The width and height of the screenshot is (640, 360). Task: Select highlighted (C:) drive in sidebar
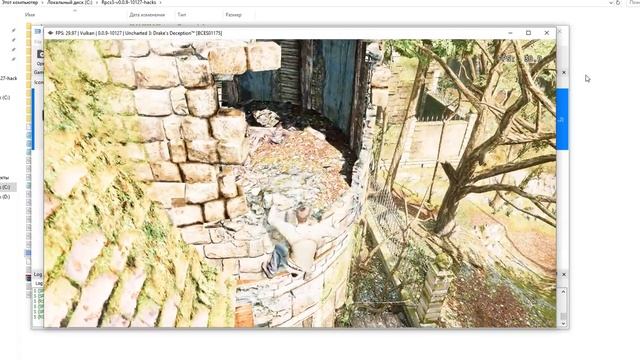pos(8,187)
